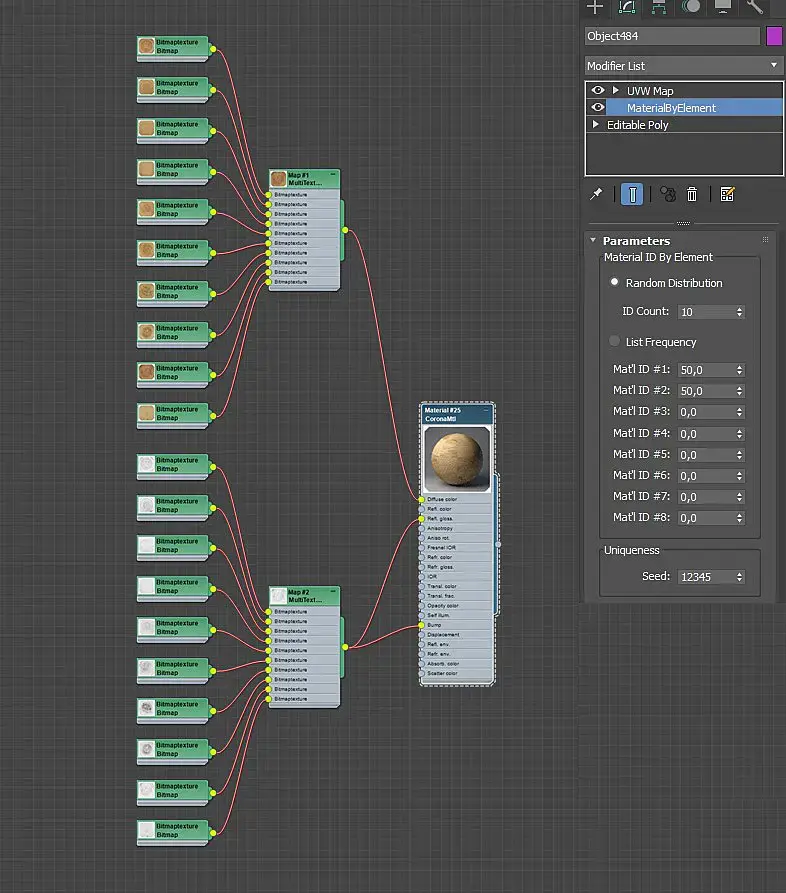Open the purple object color swatch

pyautogui.click(x=774, y=36)
